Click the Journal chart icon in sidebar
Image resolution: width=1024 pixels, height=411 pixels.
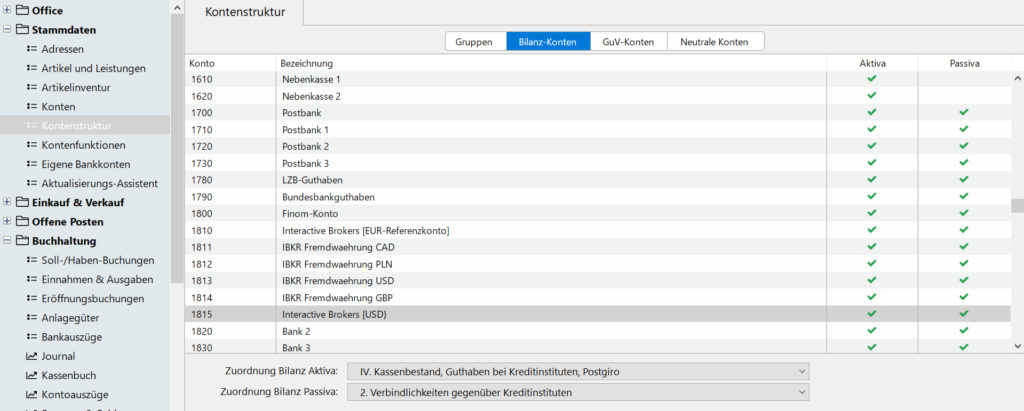click(31, 356)
